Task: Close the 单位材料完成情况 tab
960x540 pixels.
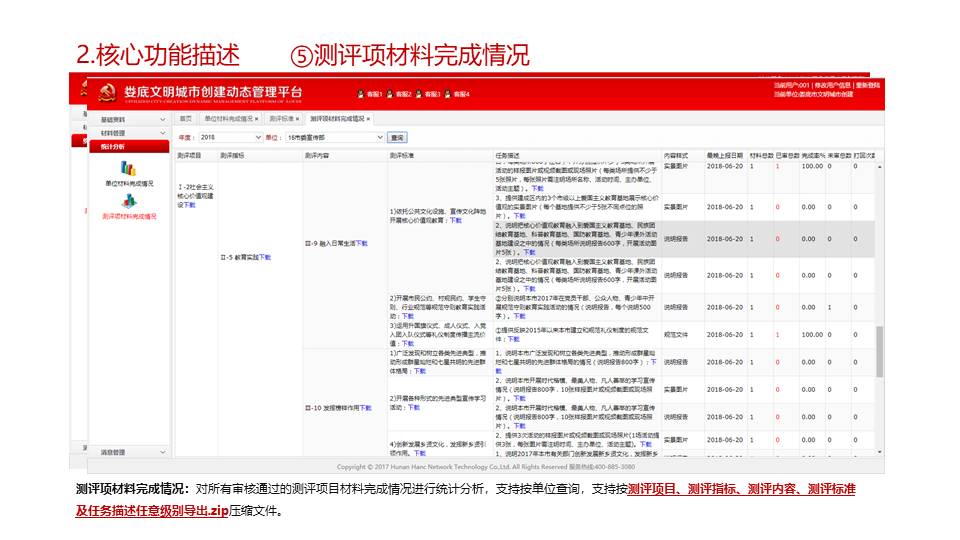Action: pyautogui.click(x=256, y=118)
